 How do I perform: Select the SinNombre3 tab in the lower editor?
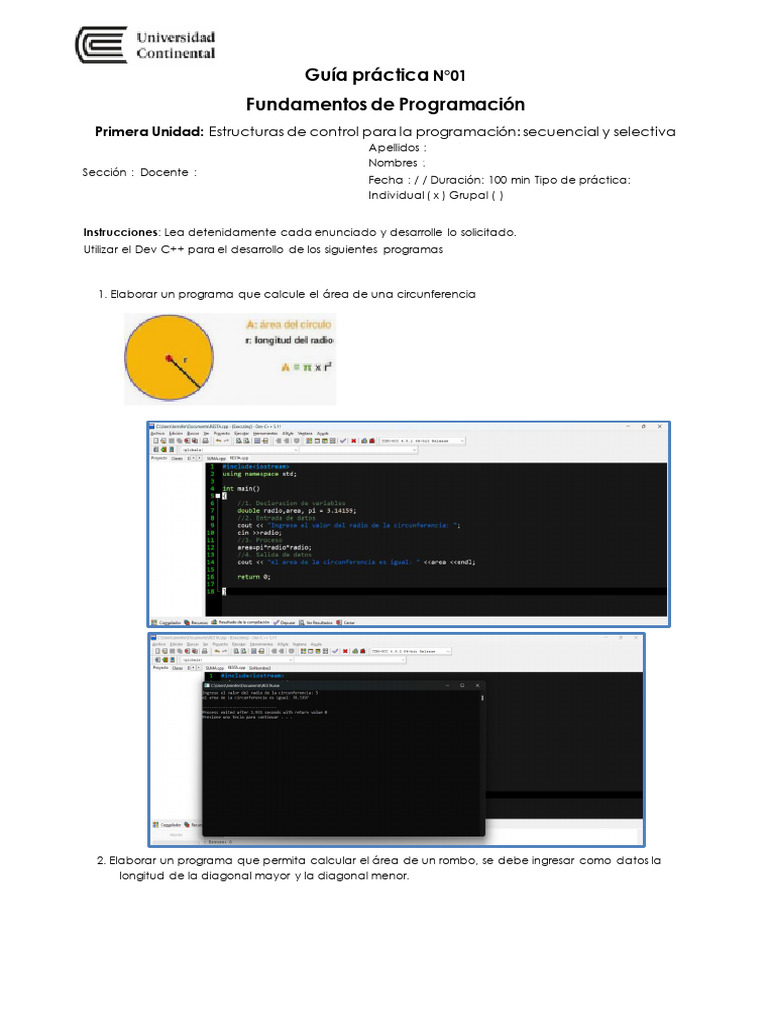(260, 668)
